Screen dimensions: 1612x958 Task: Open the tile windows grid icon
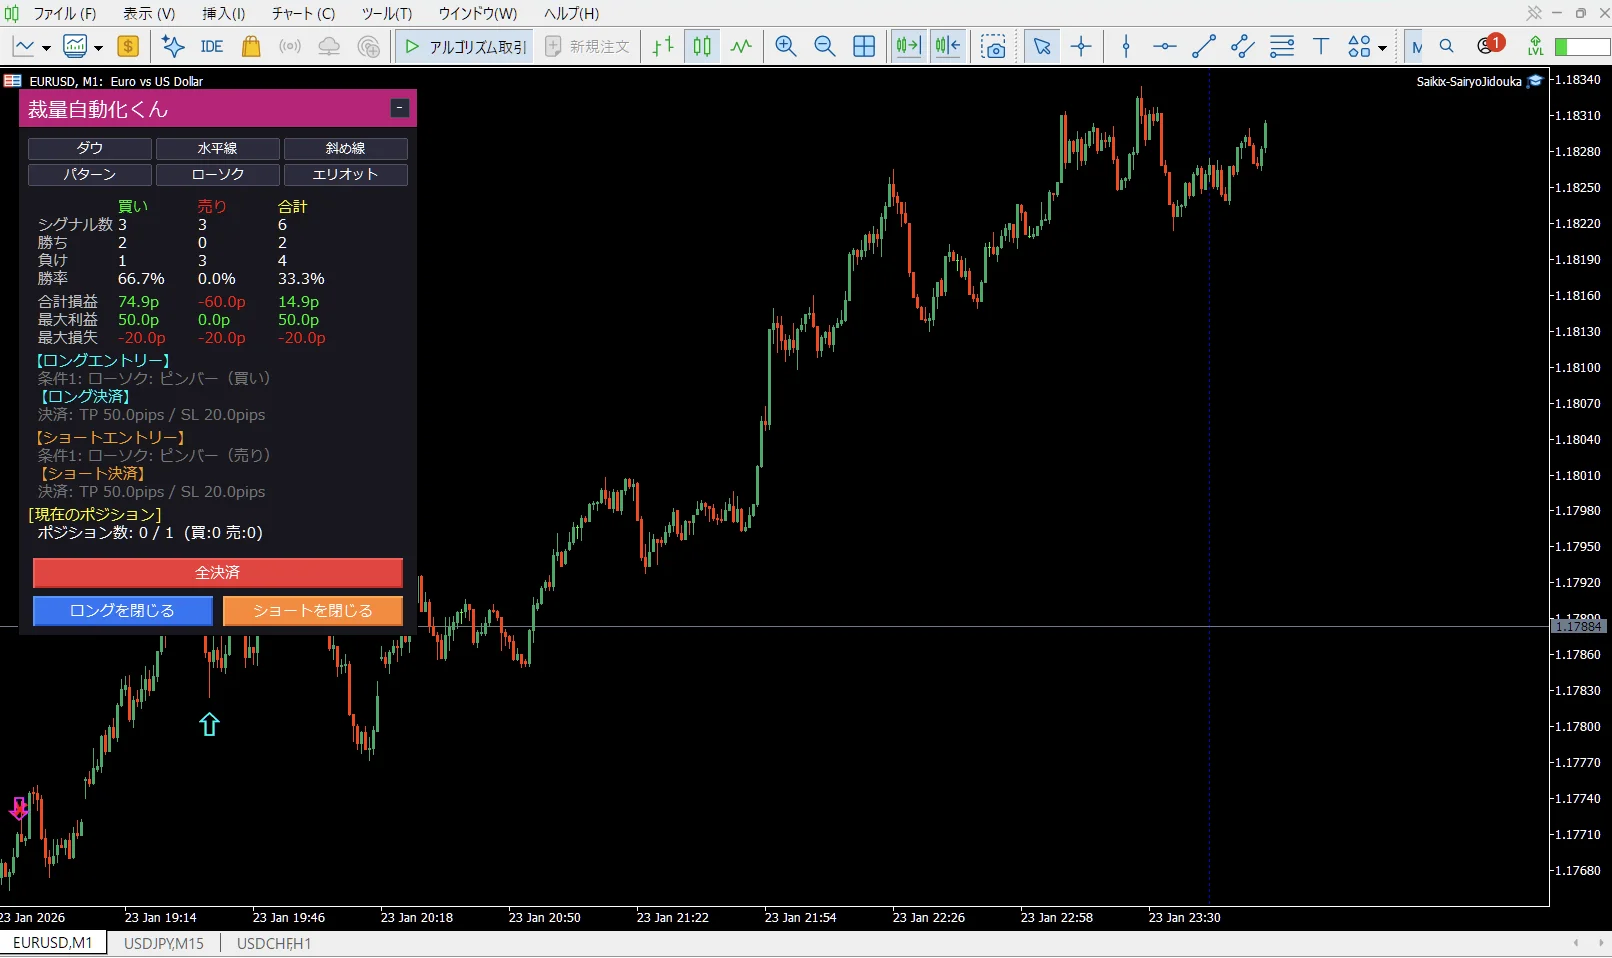[864, 46]
